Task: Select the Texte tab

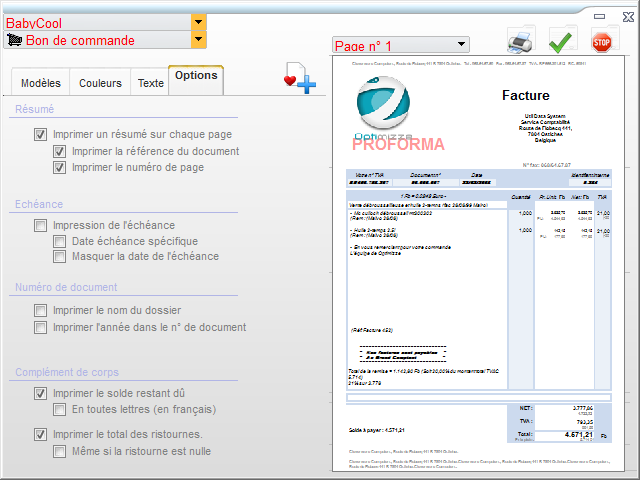Action: [x=150, y=83]
